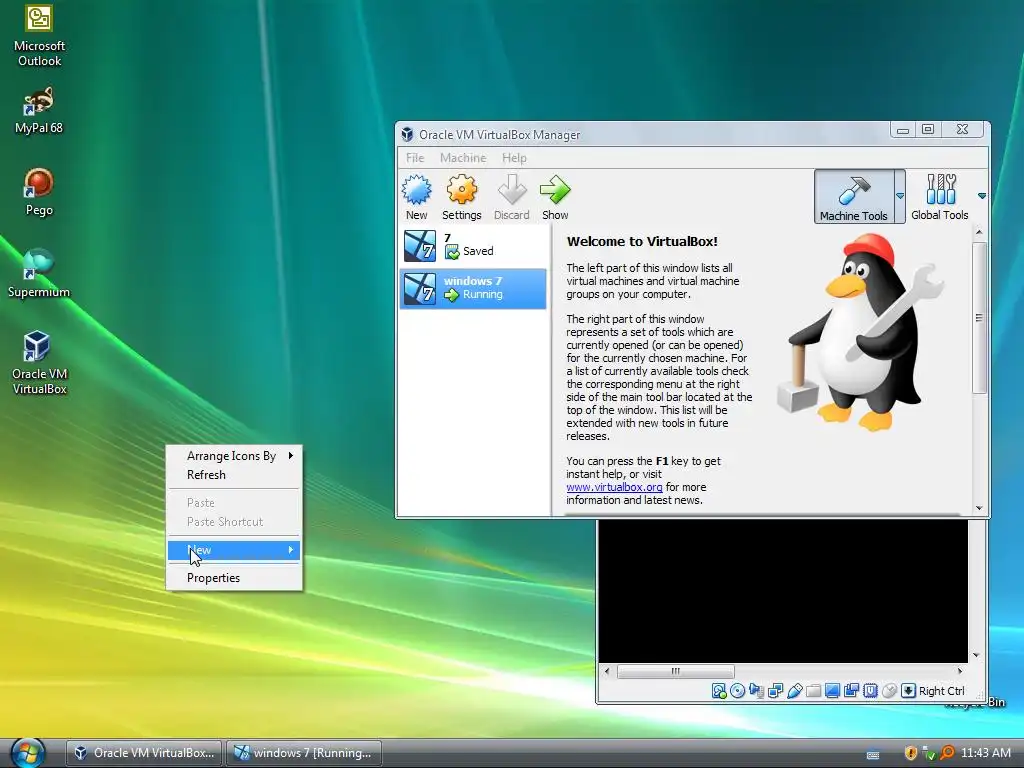Viewport: 1024px width, 768px height.
Task: Click the shared folders icon in VM status bar
Action: pos(813,691)
